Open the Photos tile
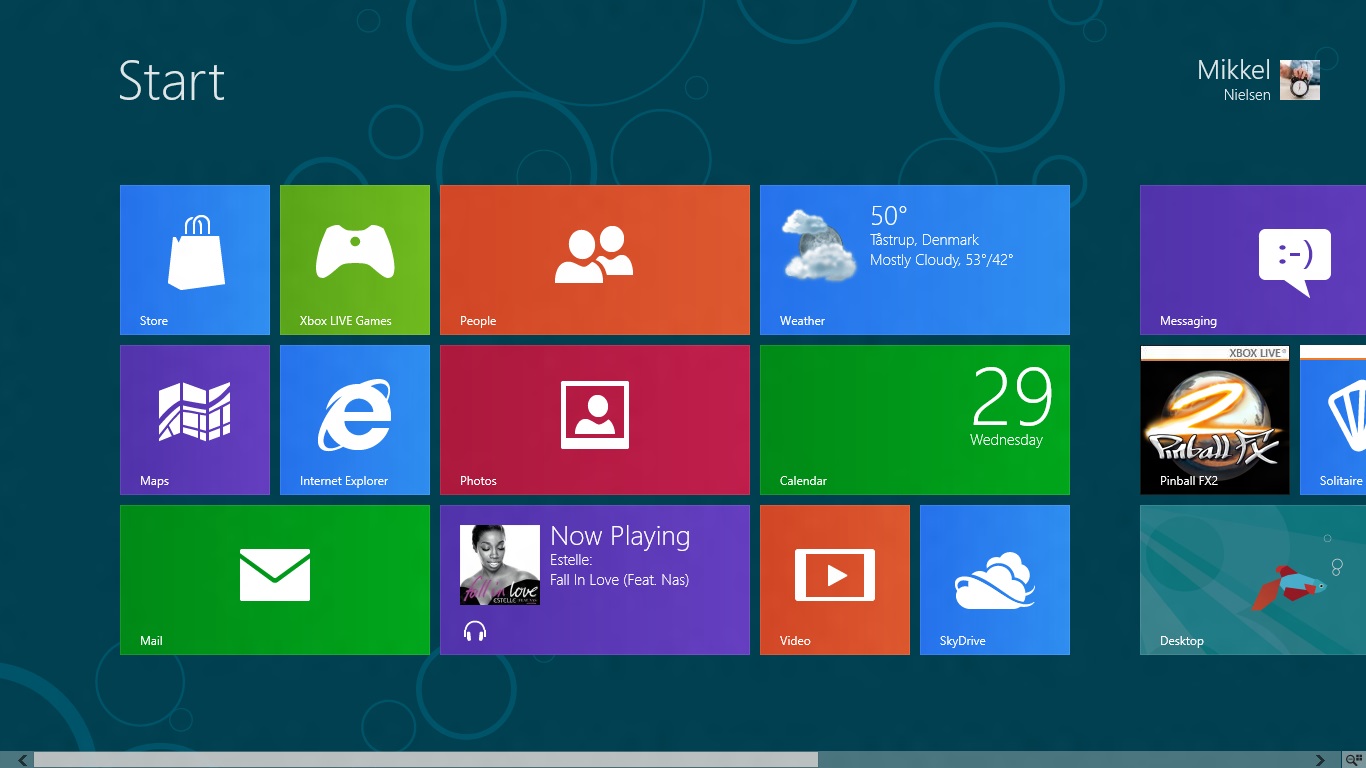The height and width of the screenshot is (768, 1366). [595, 420]
